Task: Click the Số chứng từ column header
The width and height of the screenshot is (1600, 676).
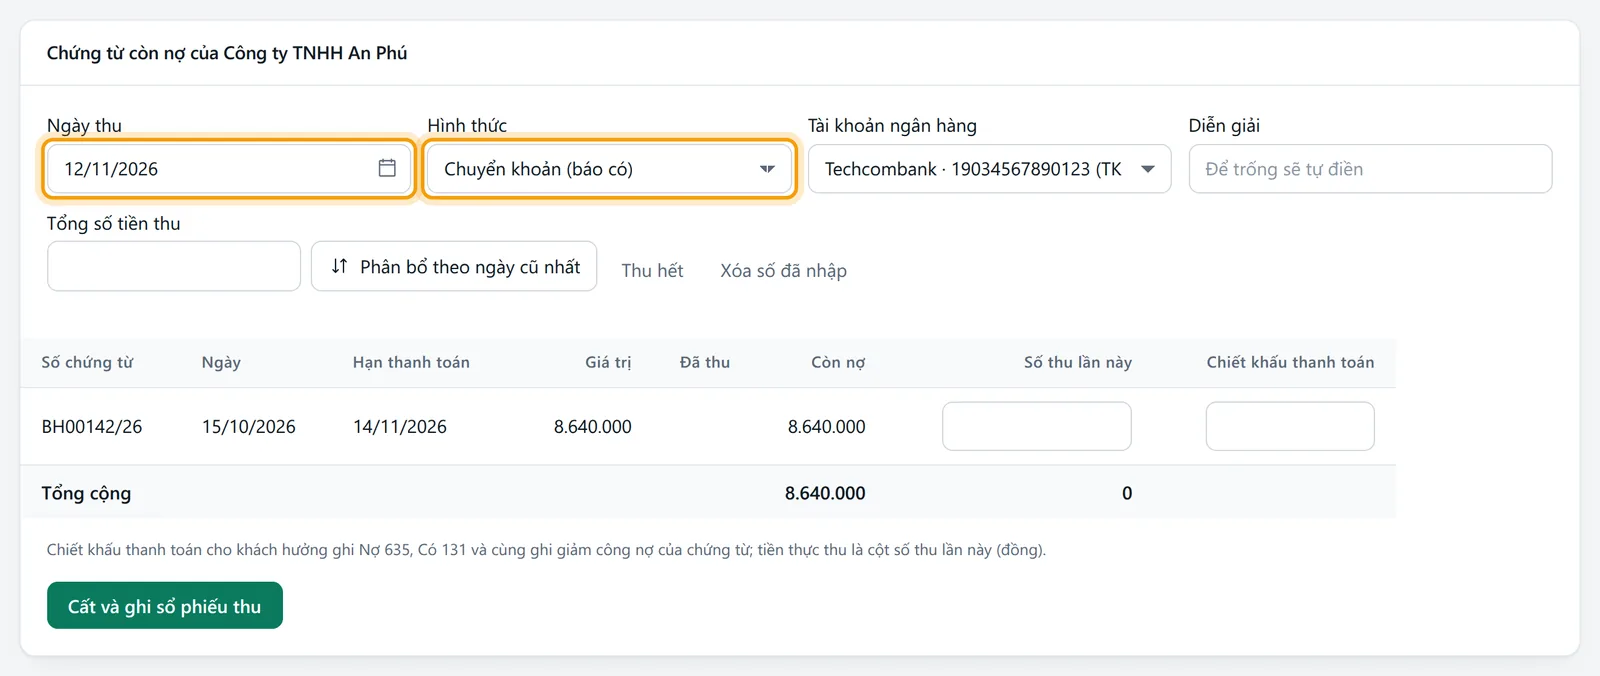Action: [87, 362]
